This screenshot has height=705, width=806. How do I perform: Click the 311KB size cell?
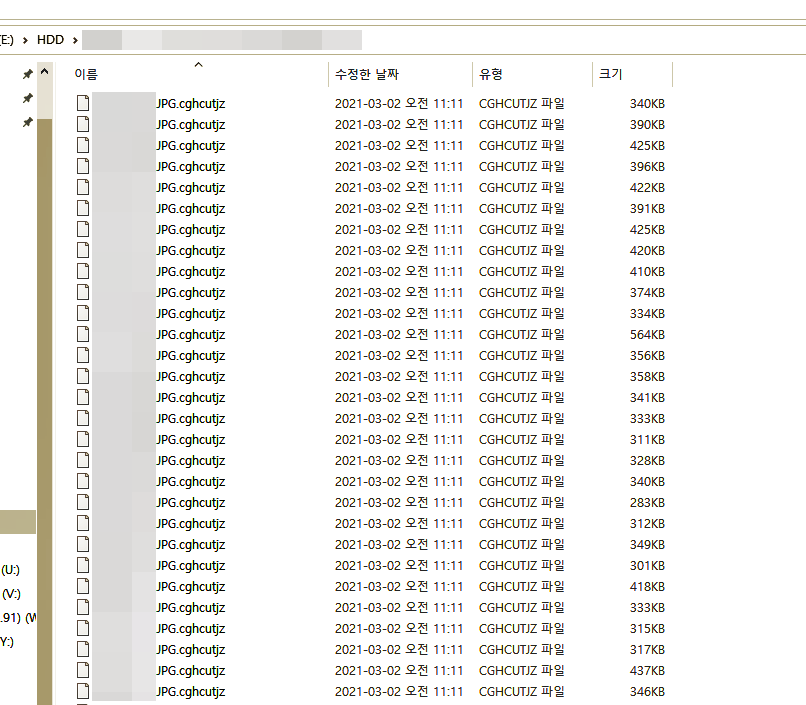click(x=647, y=439)
